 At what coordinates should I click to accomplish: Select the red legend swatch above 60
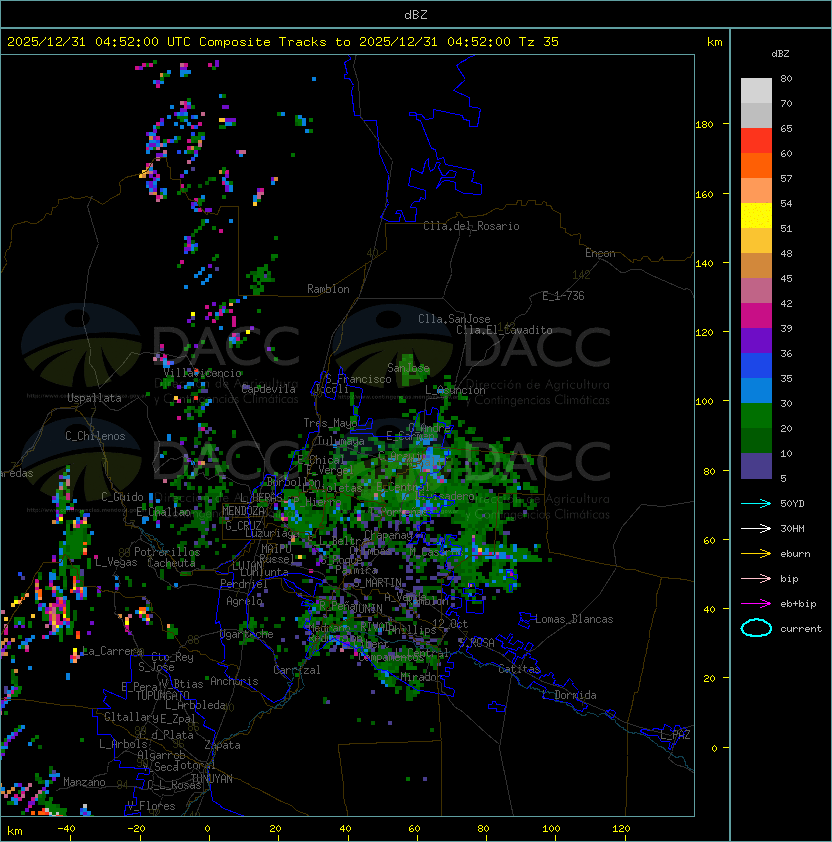coord(756,141)
